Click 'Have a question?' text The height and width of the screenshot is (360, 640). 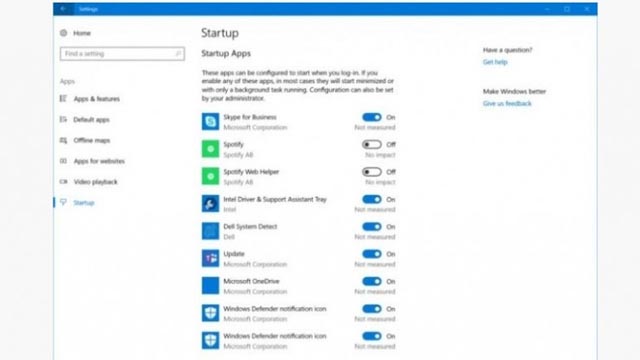coord(508,50)
